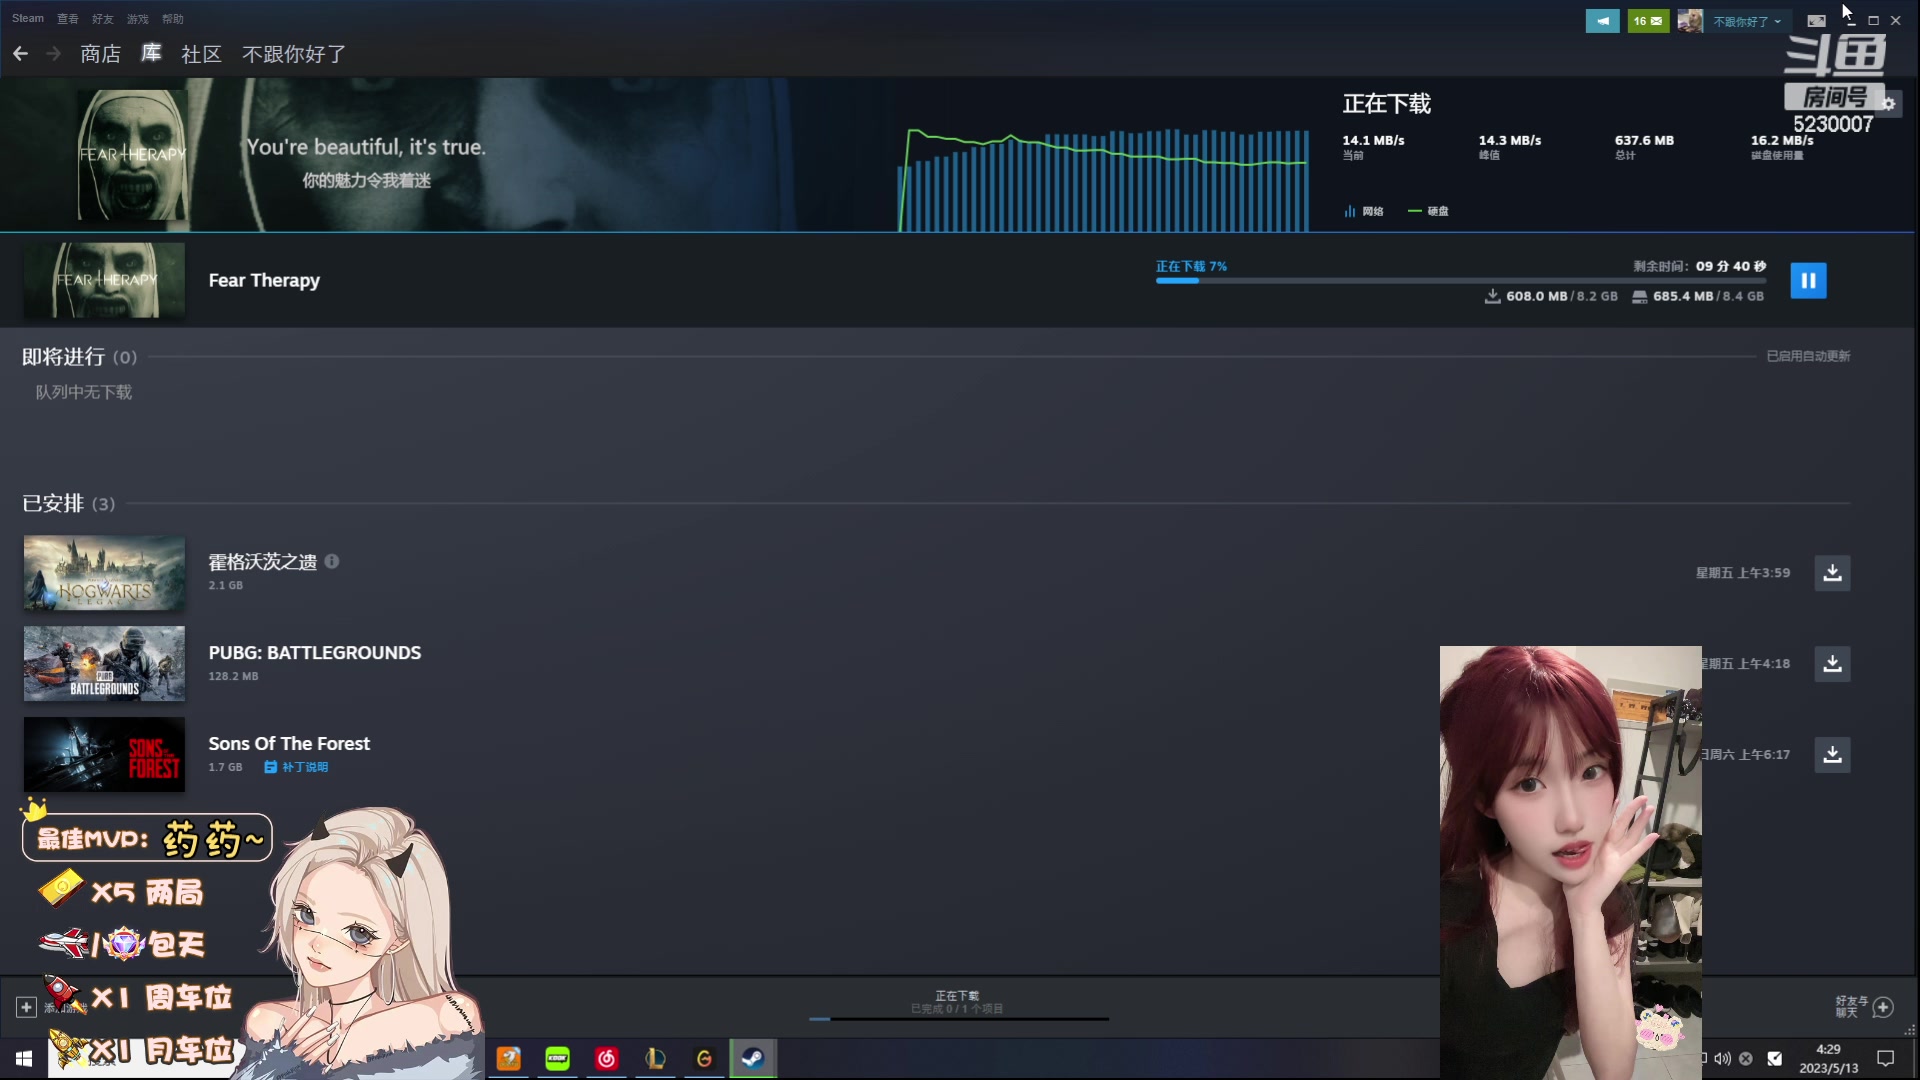Open the 16 messages inbox button
This screenshot has width=1920, height=1080.
pos(1648,21)
